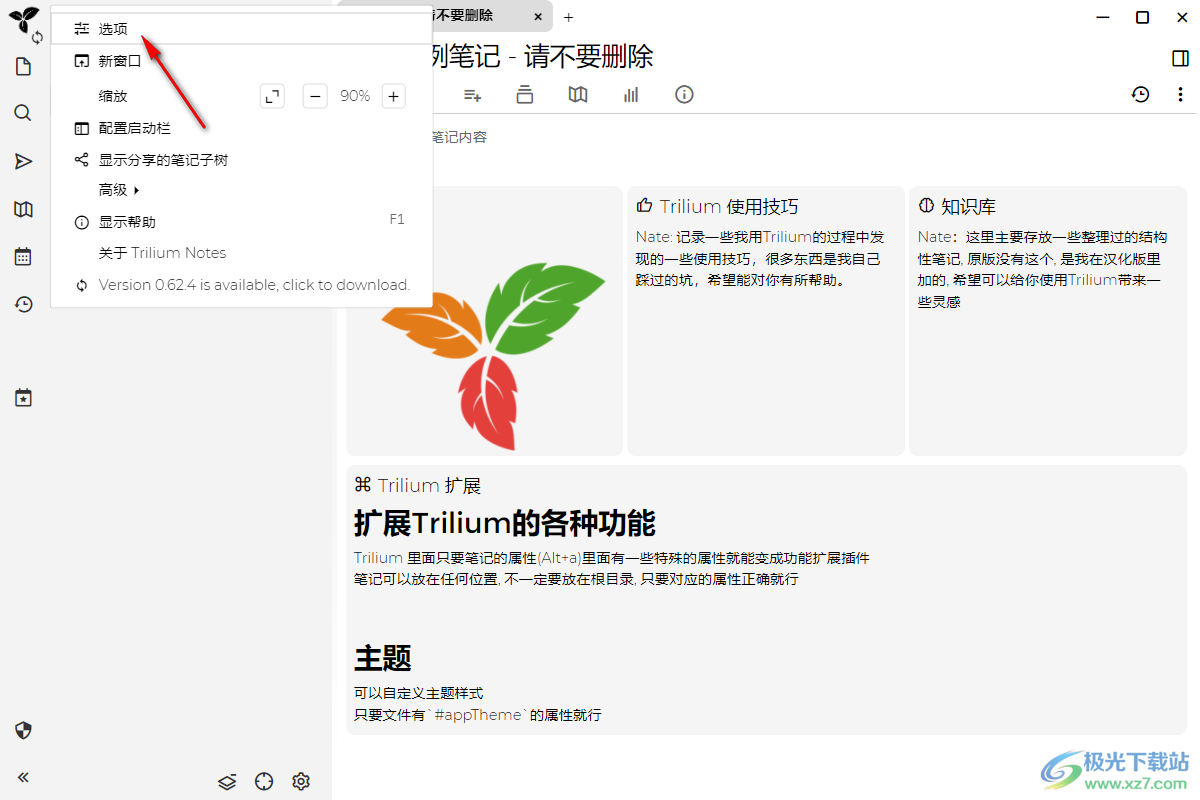Screen dimensions: 1200x800
Task: Click the 90% zoom value
Action: 355,96
